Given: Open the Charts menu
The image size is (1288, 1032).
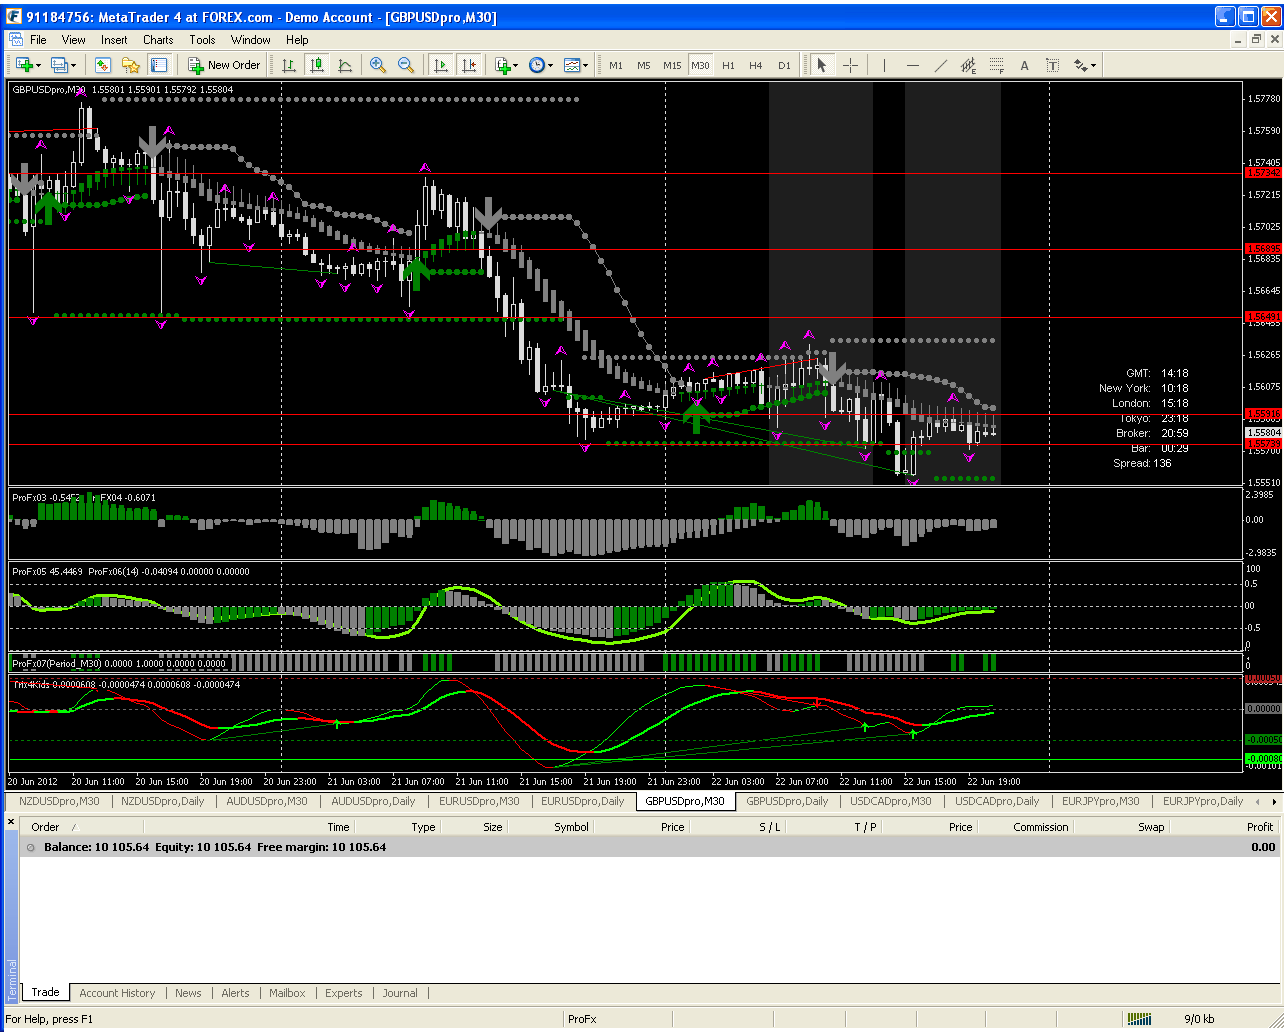Looking at the screenshot, I should tap(158, 40).
